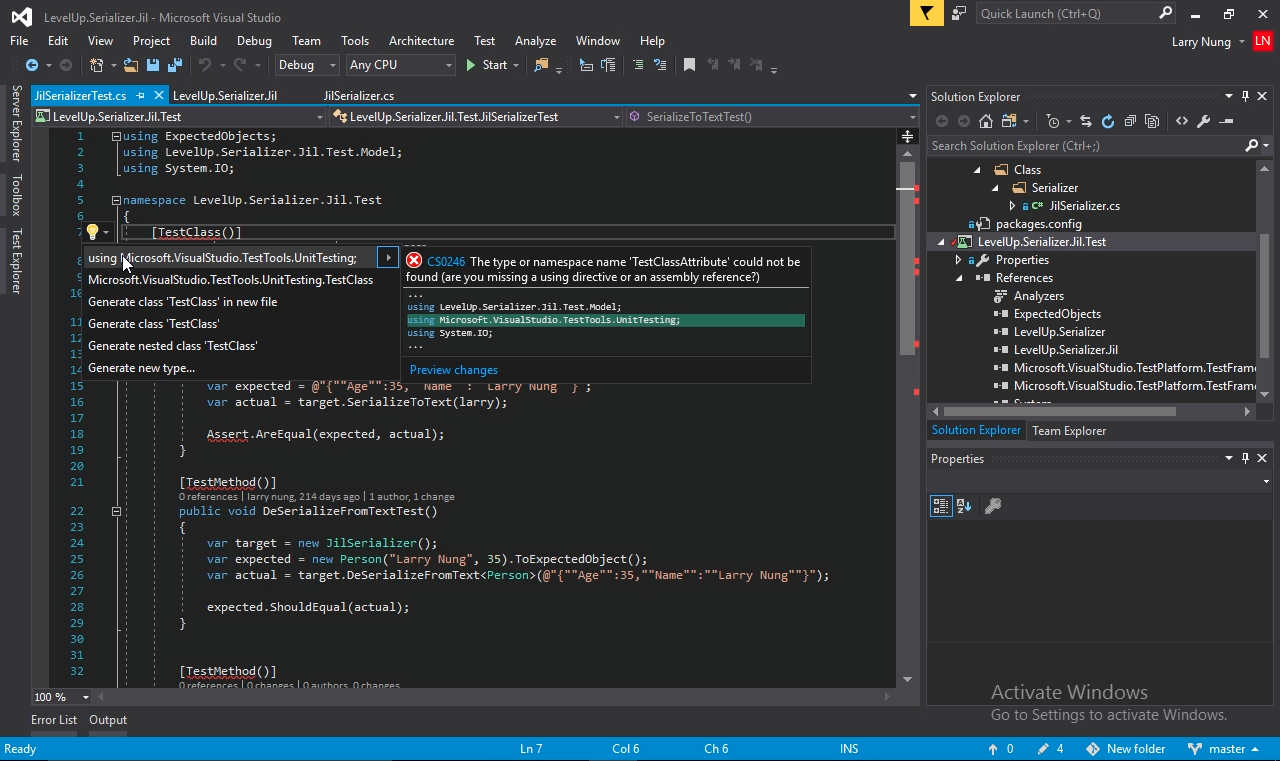Open the Build menu

pyautogui.click(x=203, y=41)
